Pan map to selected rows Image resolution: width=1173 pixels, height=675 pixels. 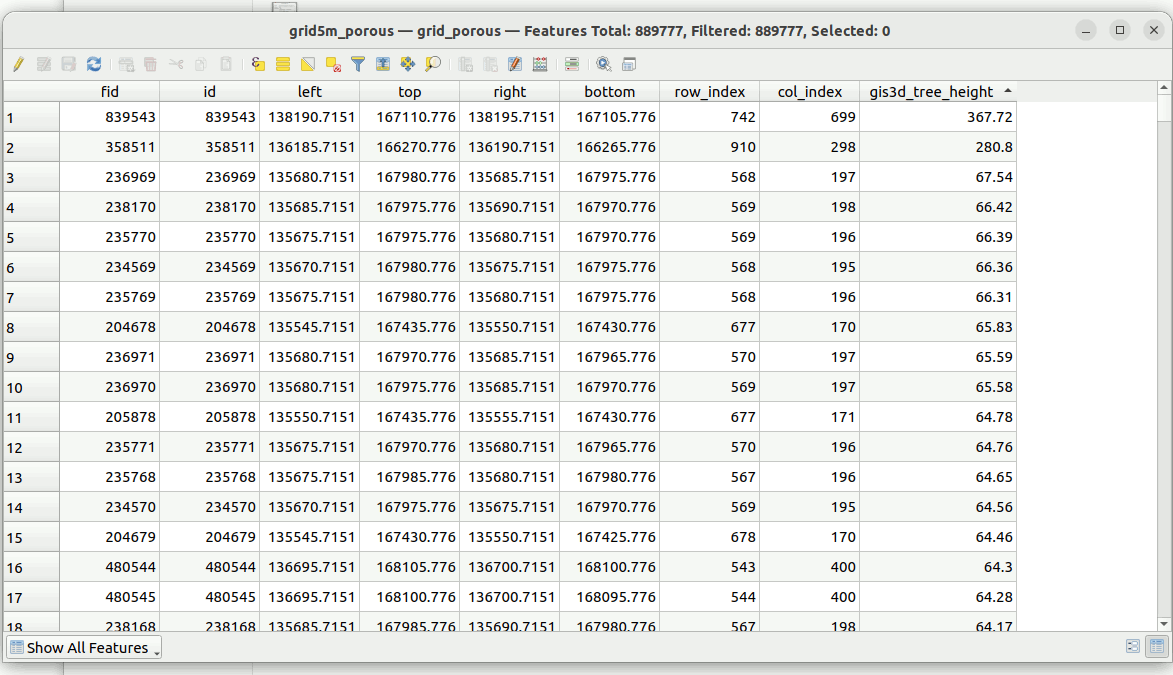pos(408,64)
